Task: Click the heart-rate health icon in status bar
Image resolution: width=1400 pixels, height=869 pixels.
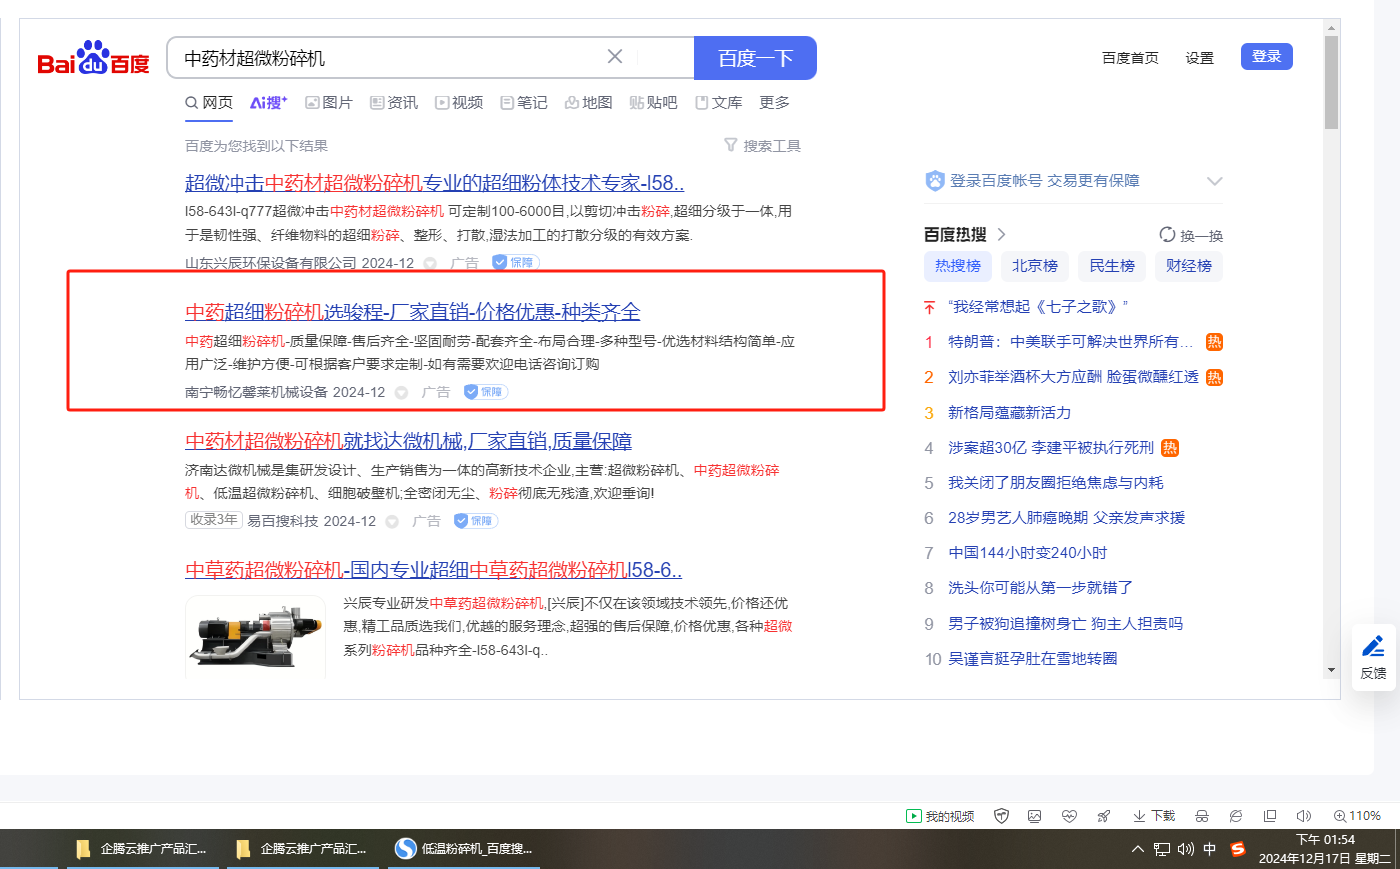Action: pos(1069,816)
